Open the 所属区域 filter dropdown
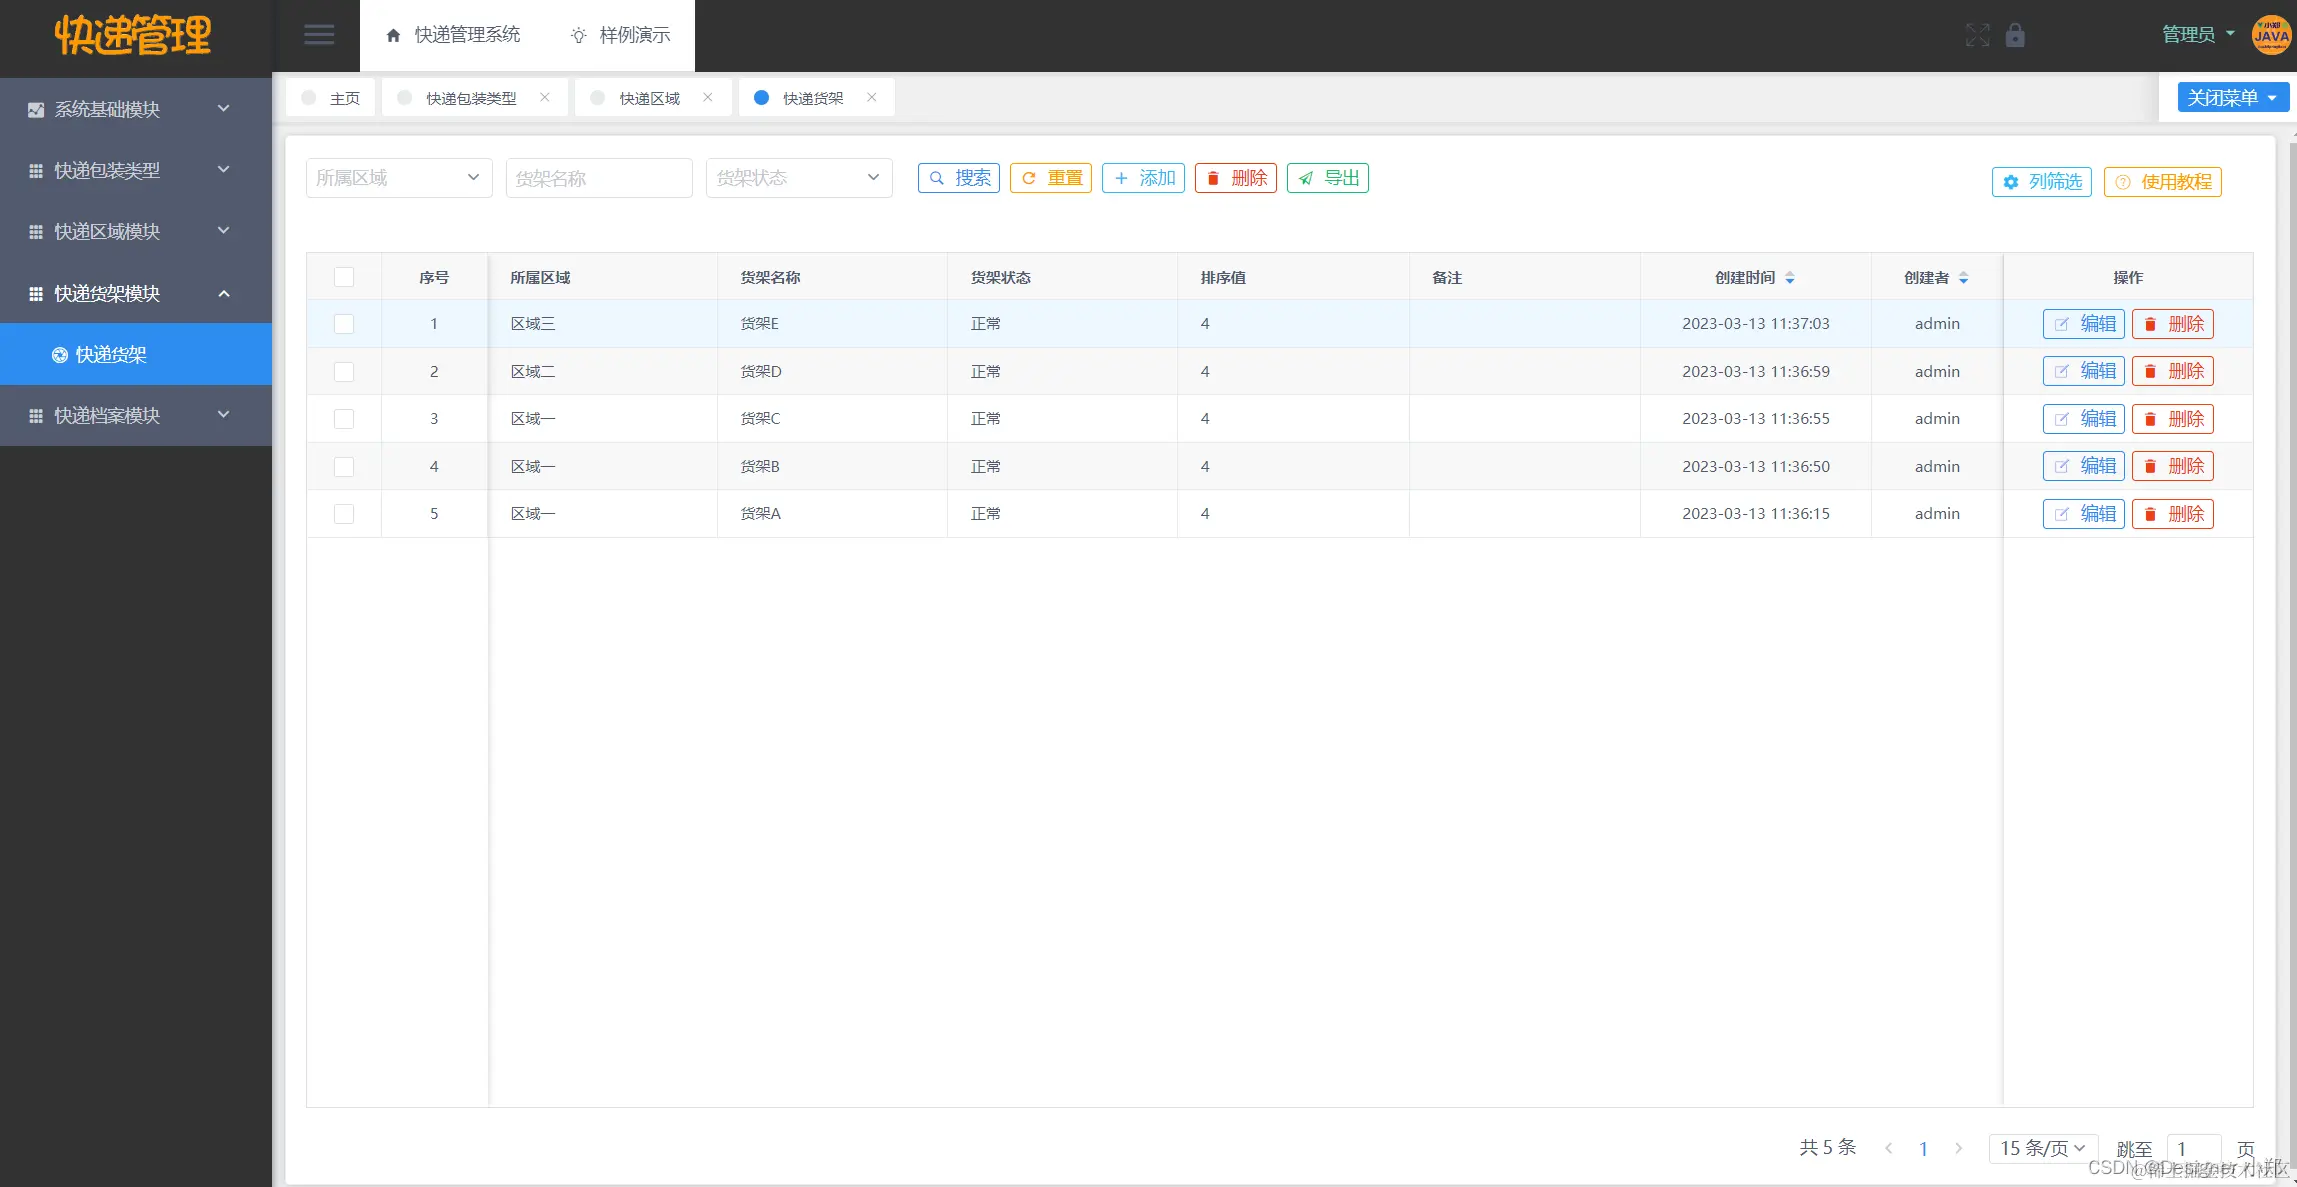The height and width of the screenshot is (1187, 2297). pyautogui.click(x=398, y=178)
